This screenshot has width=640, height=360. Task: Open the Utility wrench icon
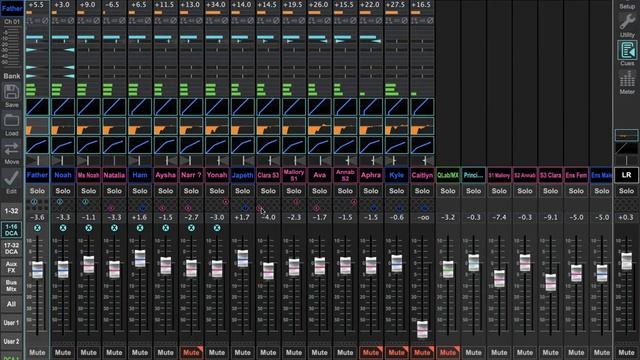point(627,21)
